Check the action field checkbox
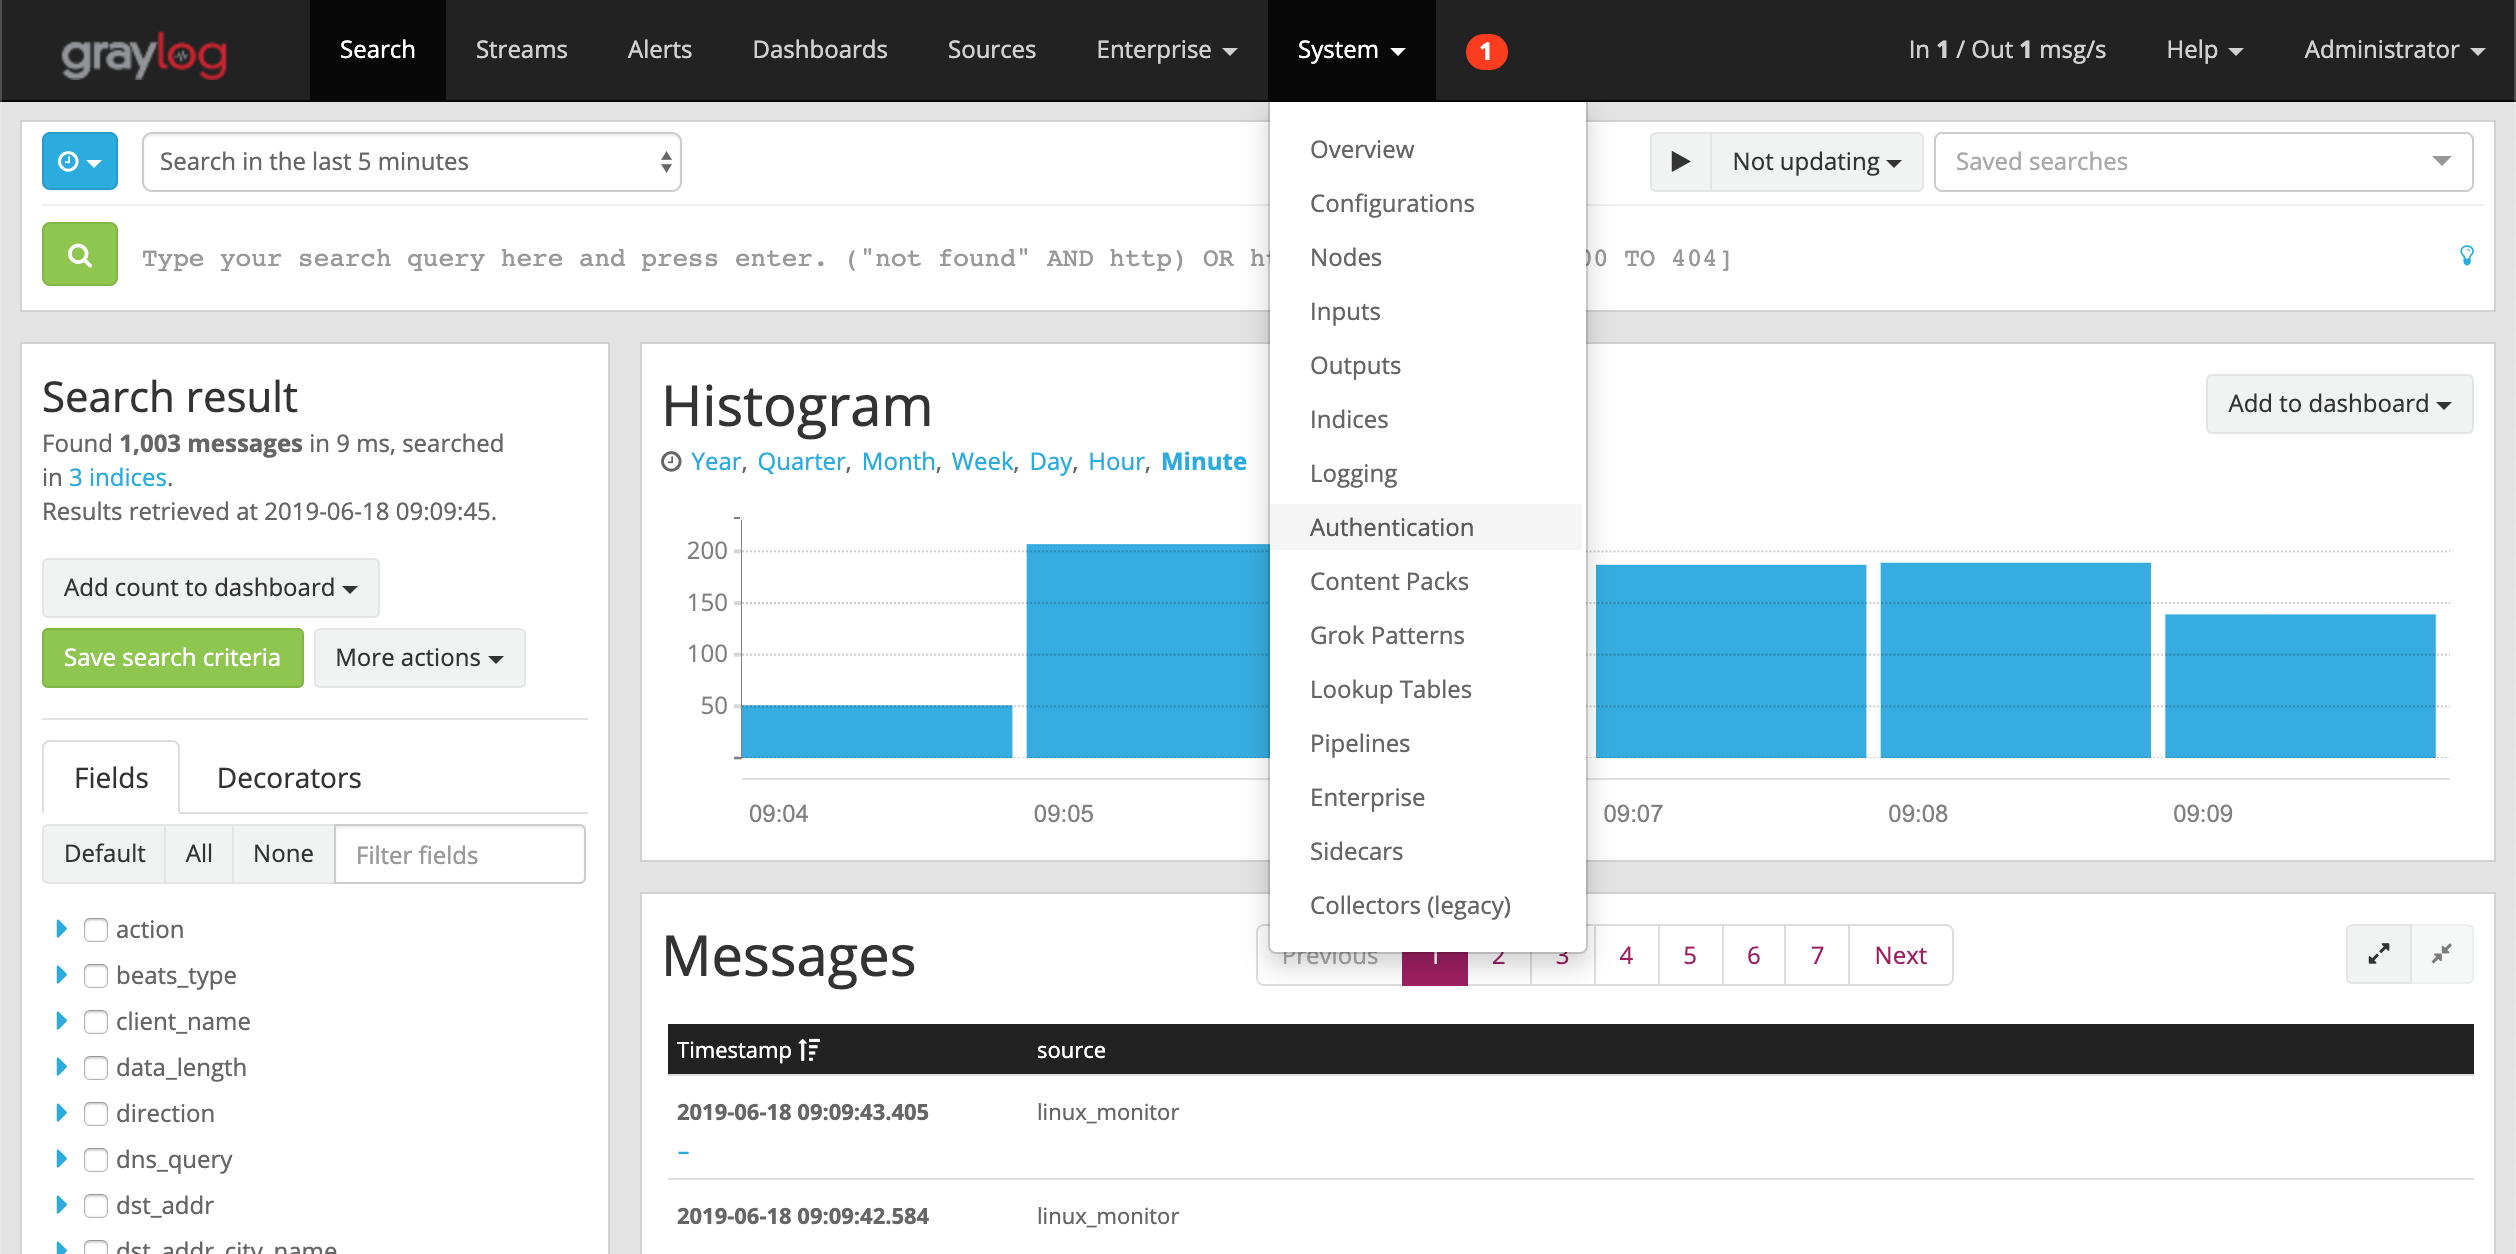Image resolution: width=2516 pixels, height=1254 pixels. coord(96,930)
